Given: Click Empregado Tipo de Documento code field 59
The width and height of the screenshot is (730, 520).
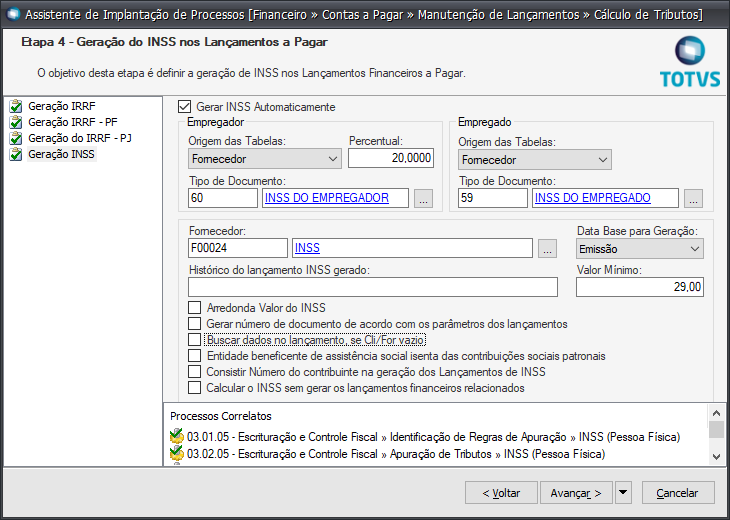Looking at the screenshot, I should [x=493, y=198].
